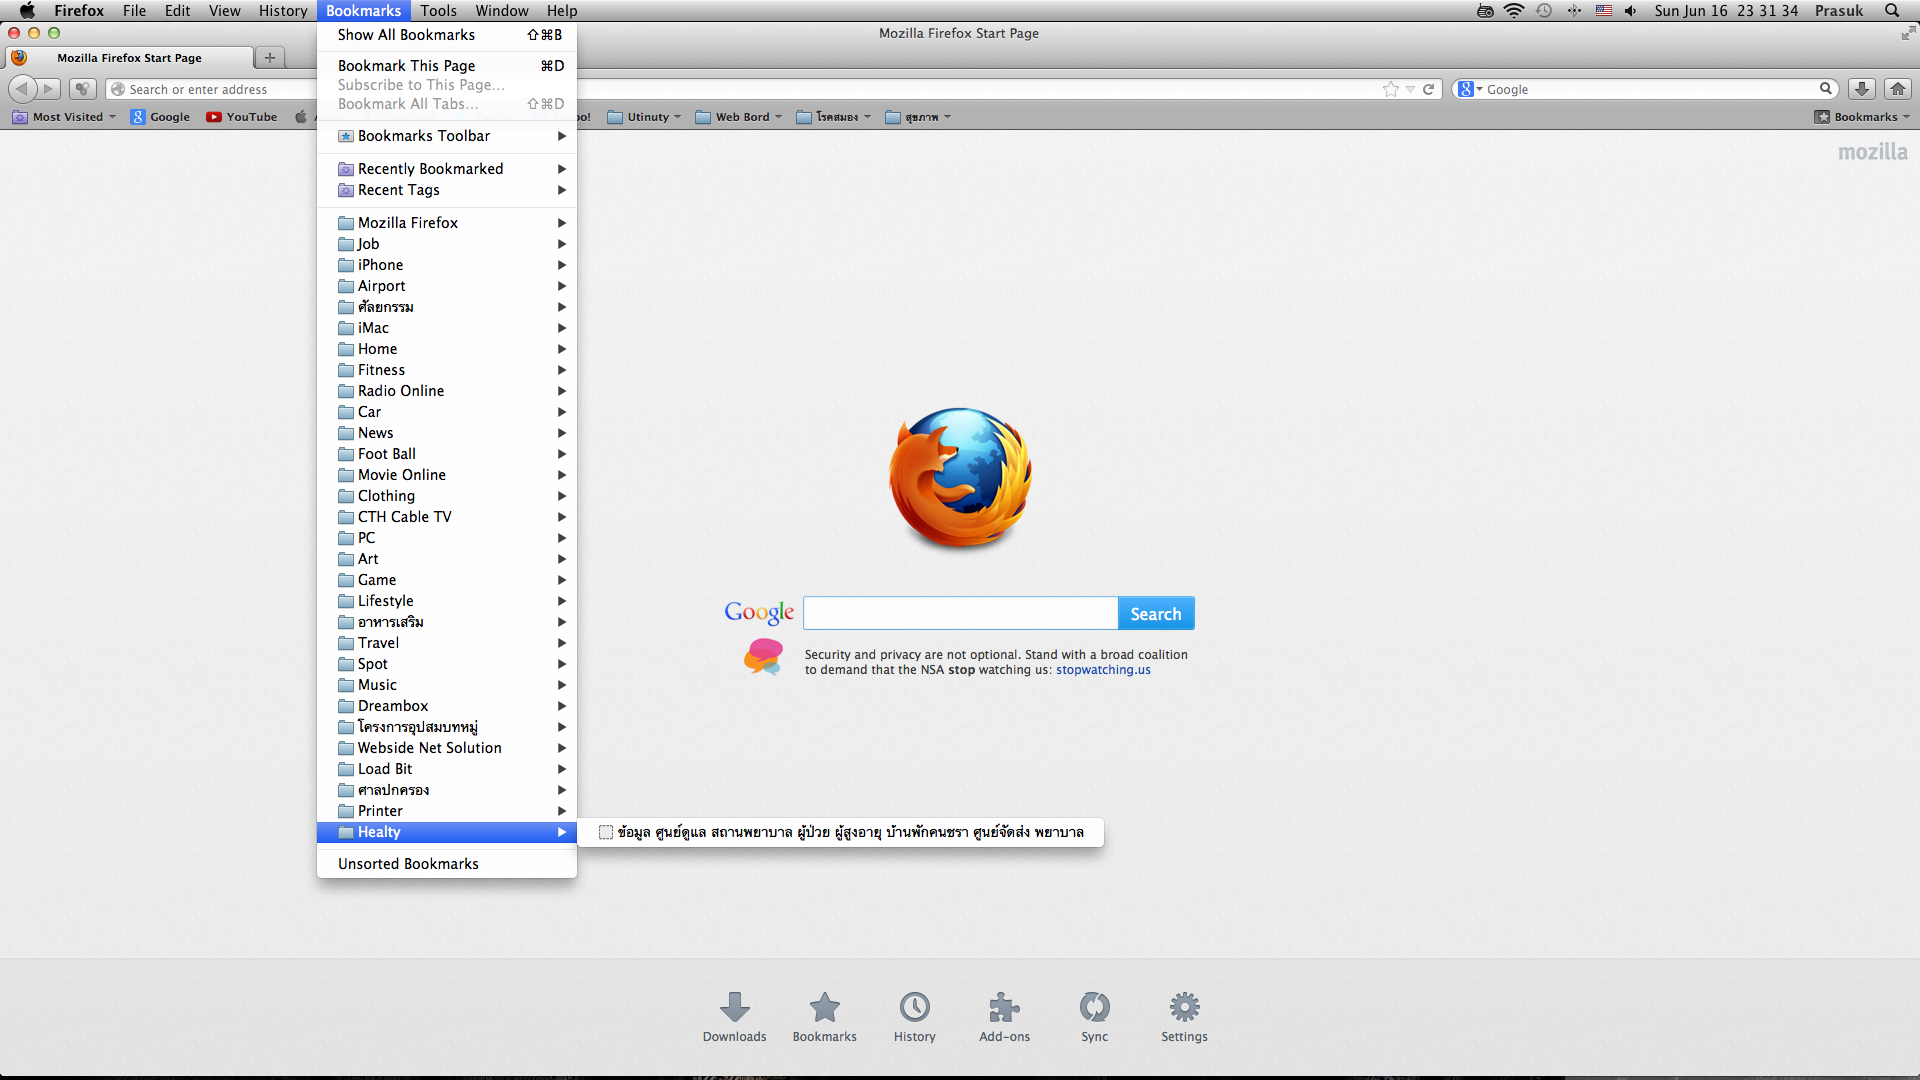Open the Wi-Fi status menu
Image resolution: width=1920 pixels, height=1080 pixels.
pos(1514,10)
